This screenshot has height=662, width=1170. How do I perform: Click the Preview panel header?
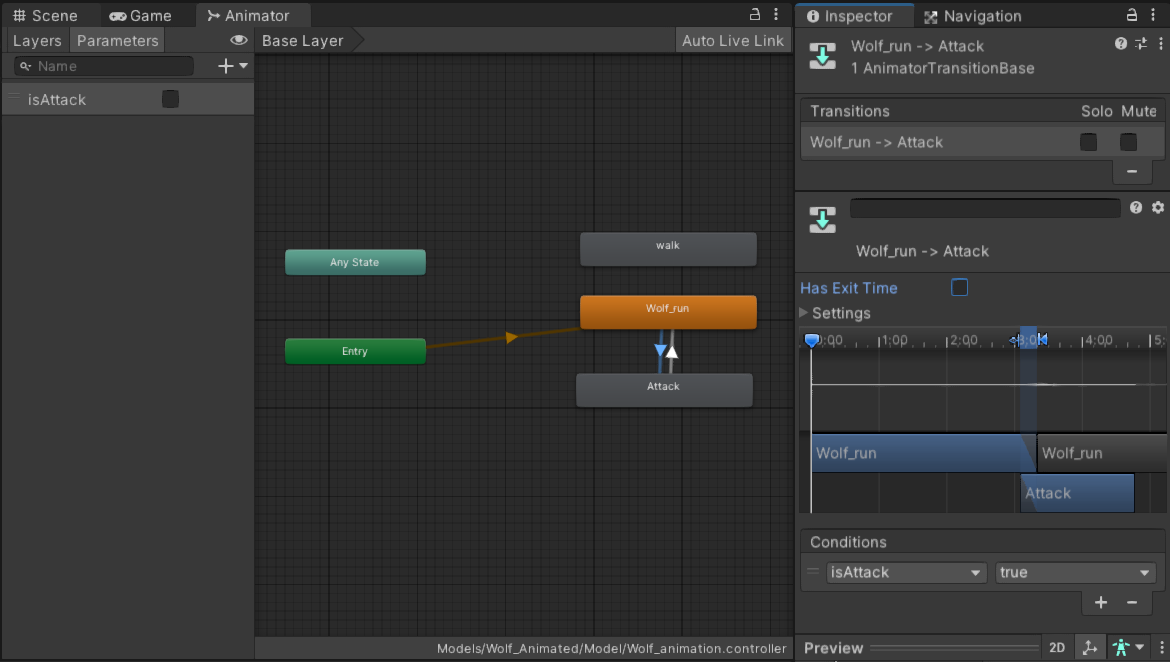(833, 648)
